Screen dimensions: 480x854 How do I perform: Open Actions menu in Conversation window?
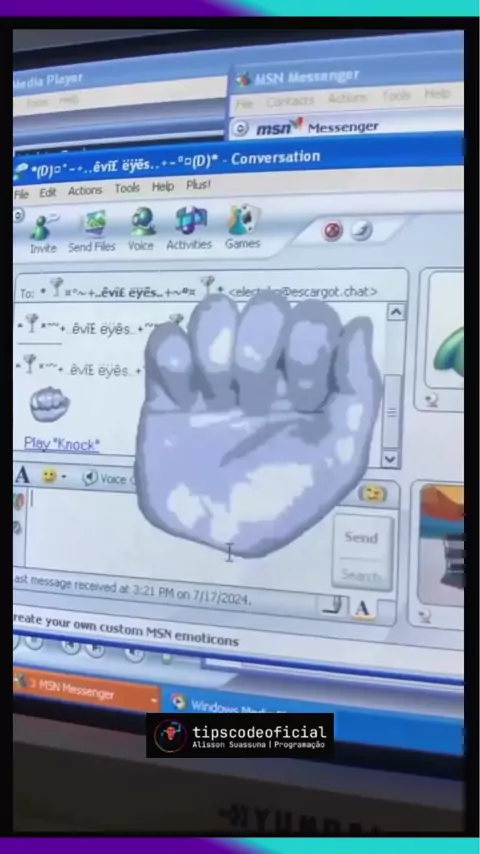(85, 191)
